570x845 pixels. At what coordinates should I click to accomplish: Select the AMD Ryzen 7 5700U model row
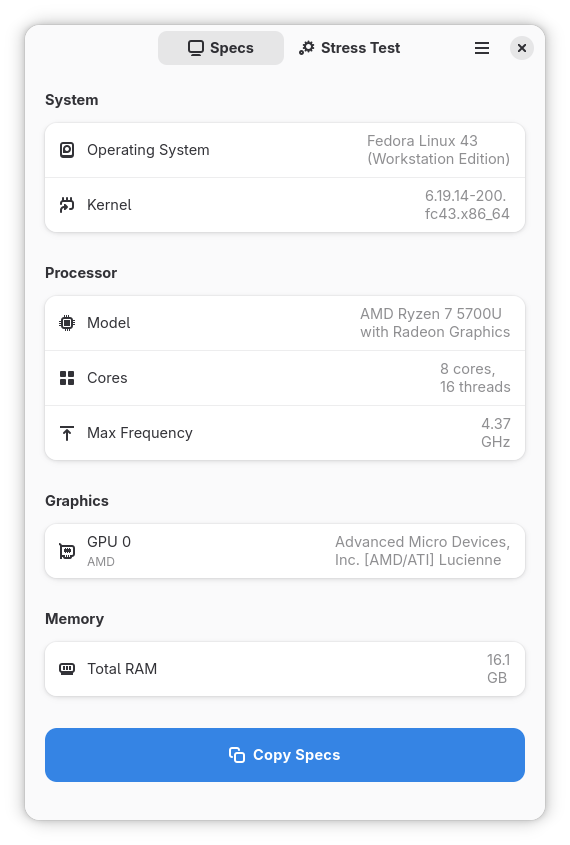point(285,323)
